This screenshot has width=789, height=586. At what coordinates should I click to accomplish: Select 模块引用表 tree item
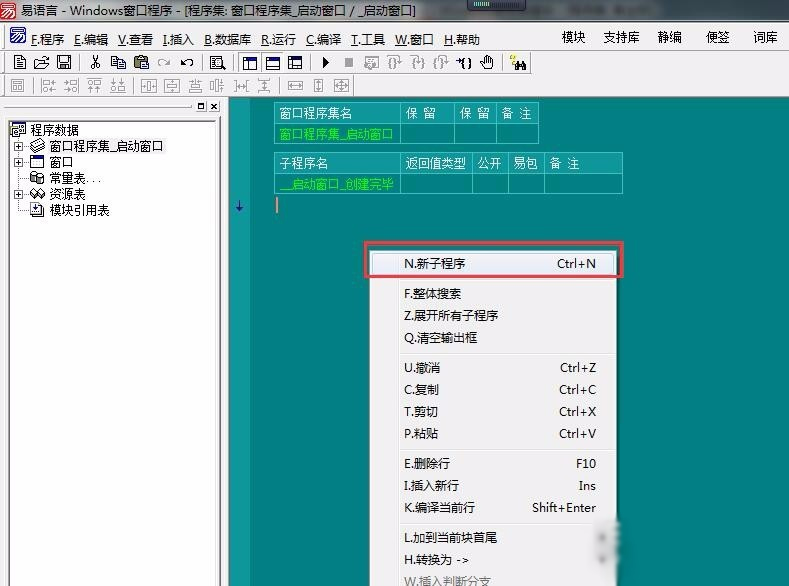(x=80, y=210)
